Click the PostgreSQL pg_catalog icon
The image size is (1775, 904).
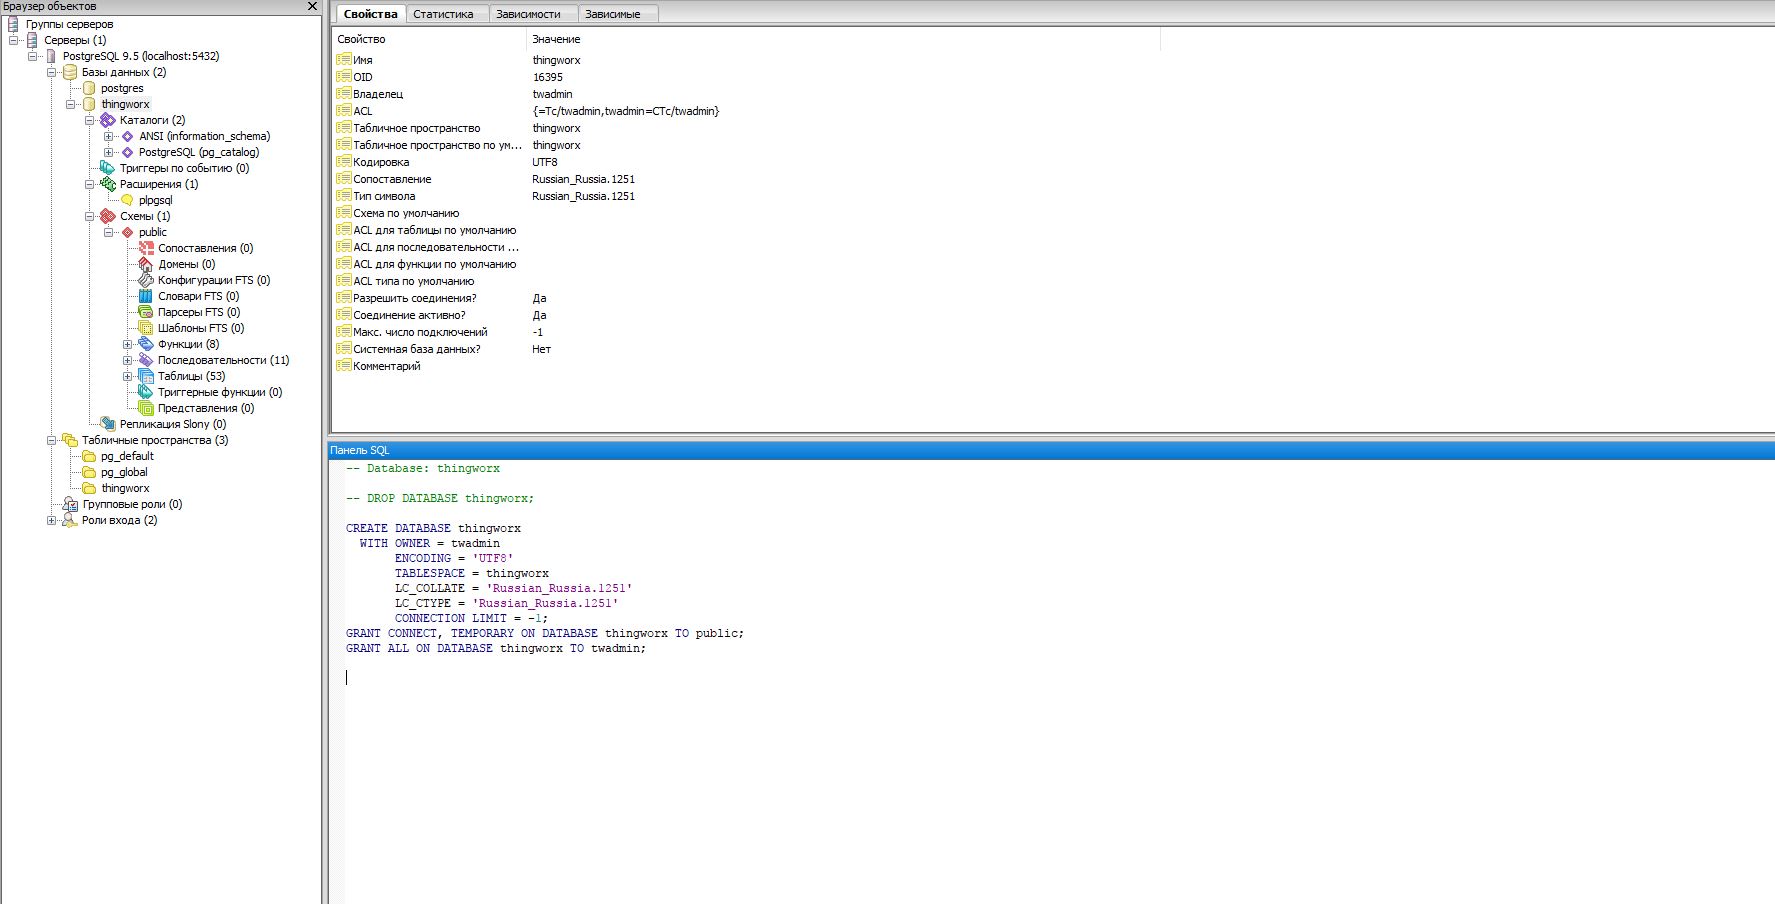[x=127, y=152]
